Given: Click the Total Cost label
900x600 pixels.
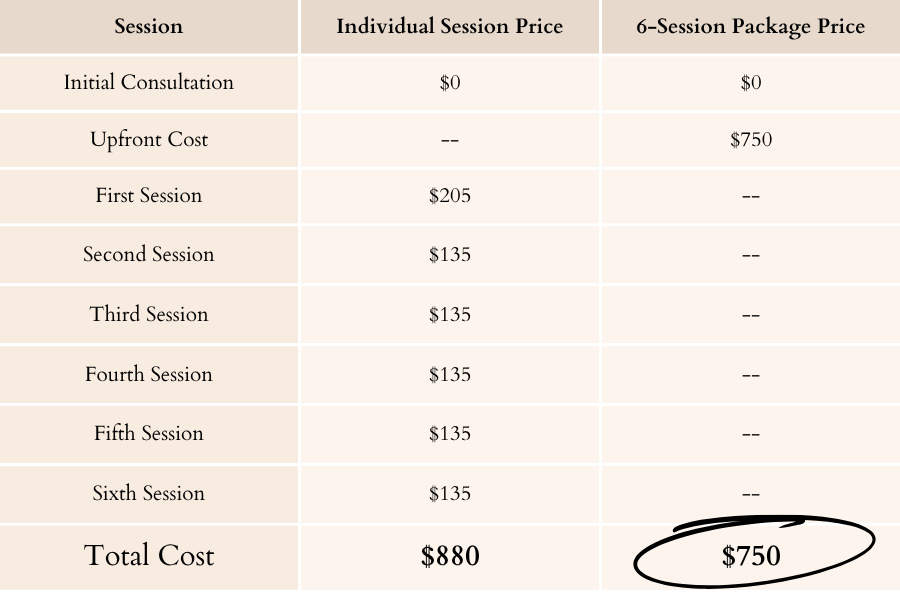Looking at the screenshot, I should [x=149, y=555].
